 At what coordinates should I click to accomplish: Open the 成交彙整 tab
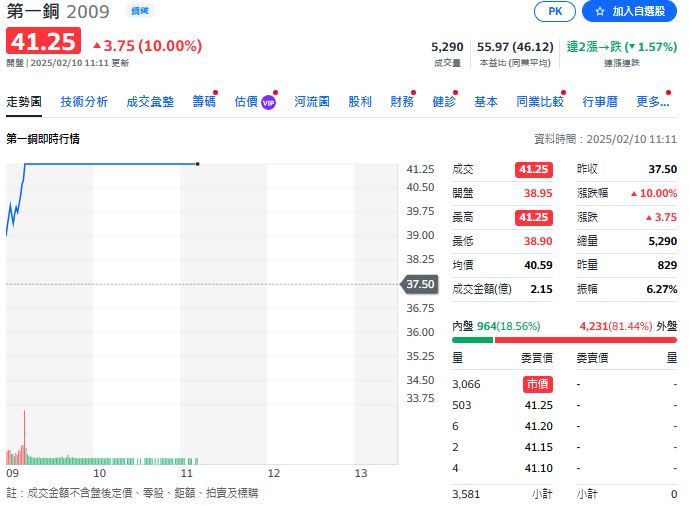[150, 102]
